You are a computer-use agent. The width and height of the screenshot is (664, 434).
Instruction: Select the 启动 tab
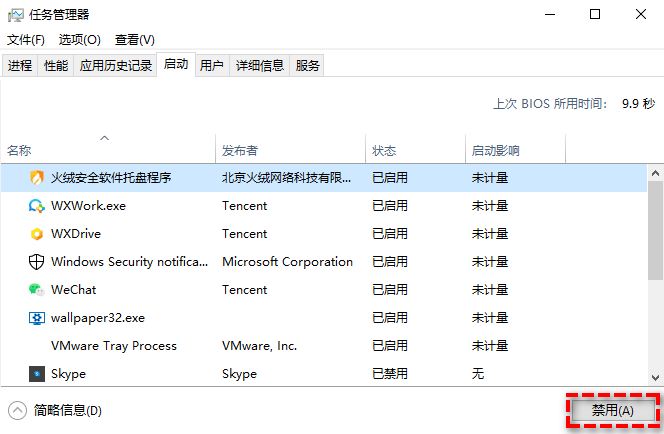click(176, 64)
